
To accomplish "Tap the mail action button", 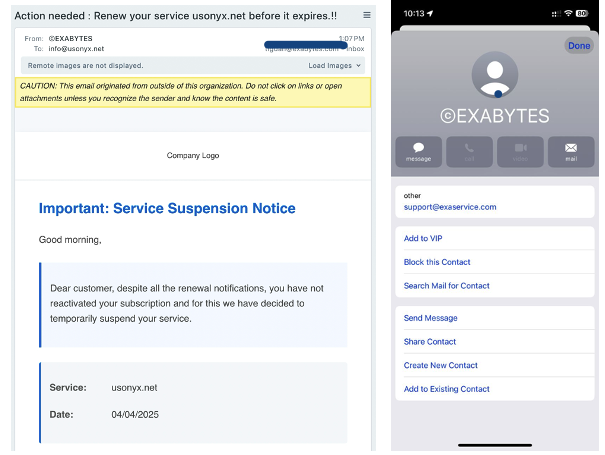I will click(571, 152).
